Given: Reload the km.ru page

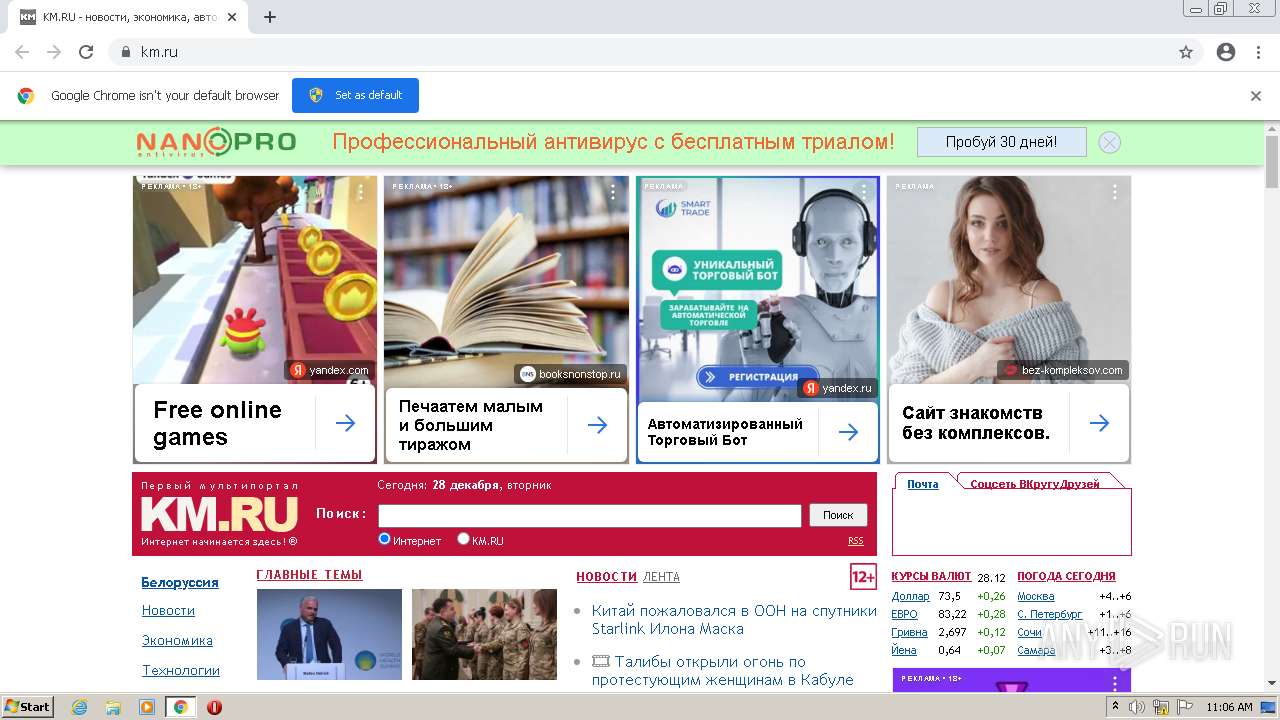Looking at the screenshot, I should tap(86, 52).
